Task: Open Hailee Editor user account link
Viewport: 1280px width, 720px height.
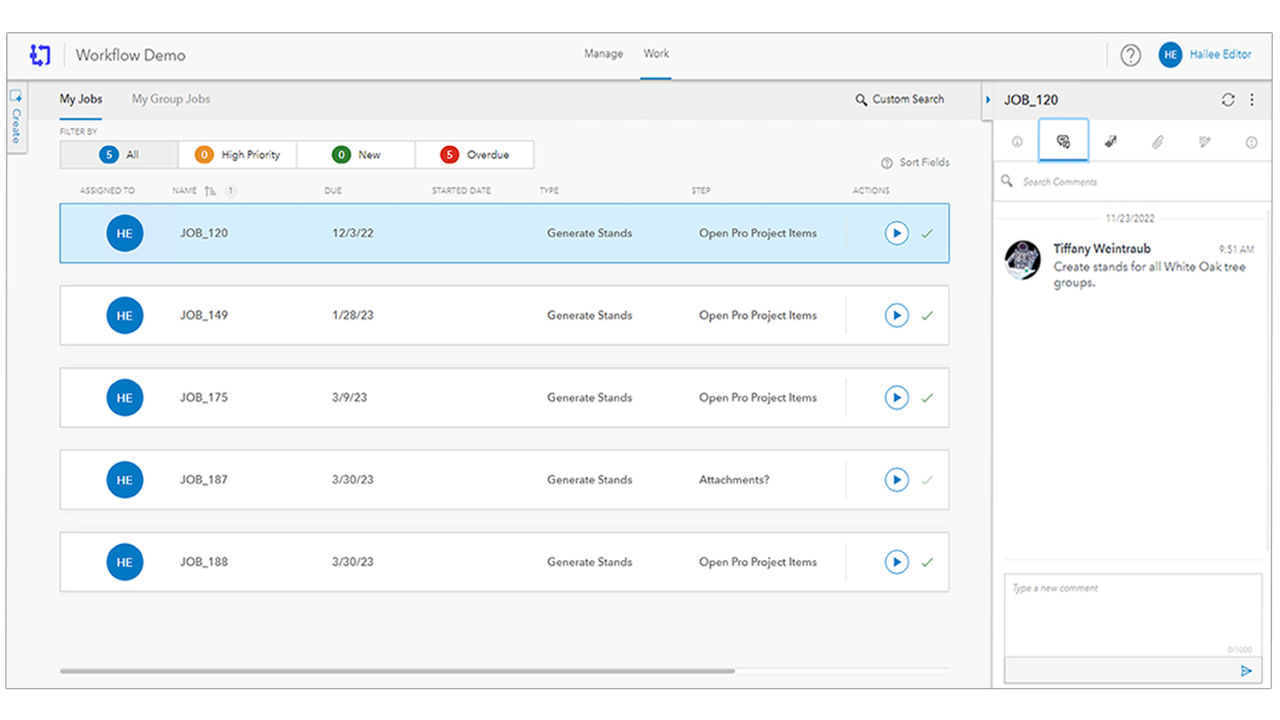Action: pyautogui.click(x=1220, y=55)
